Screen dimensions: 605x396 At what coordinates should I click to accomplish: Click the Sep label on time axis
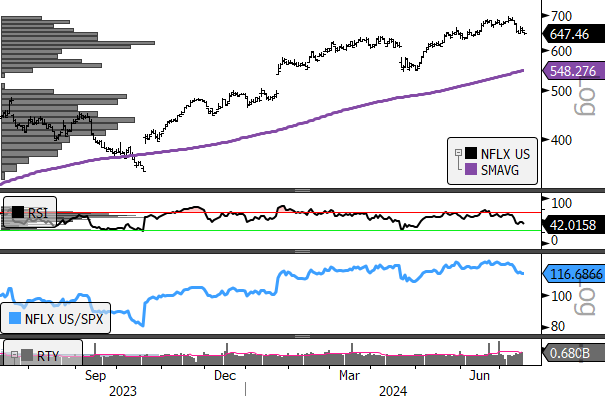[95, 376]
